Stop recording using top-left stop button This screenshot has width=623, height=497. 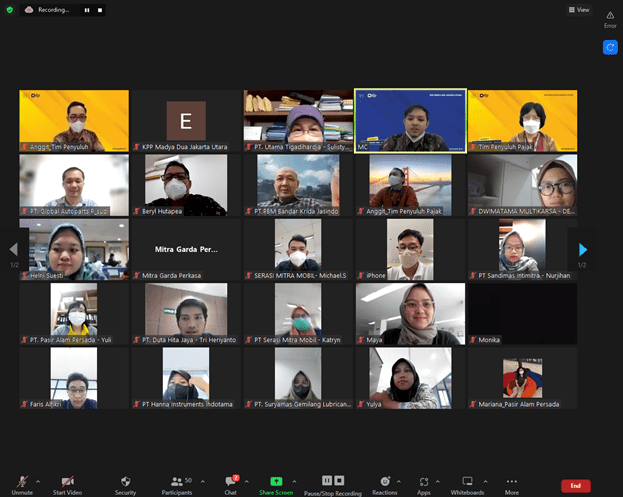101,10
